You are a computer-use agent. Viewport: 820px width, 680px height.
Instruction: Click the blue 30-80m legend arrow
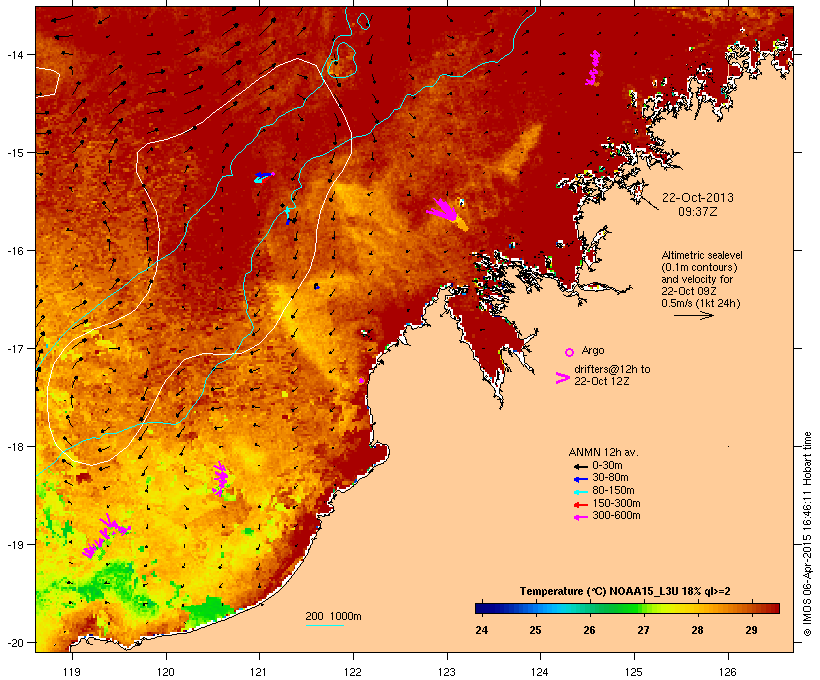580,479
